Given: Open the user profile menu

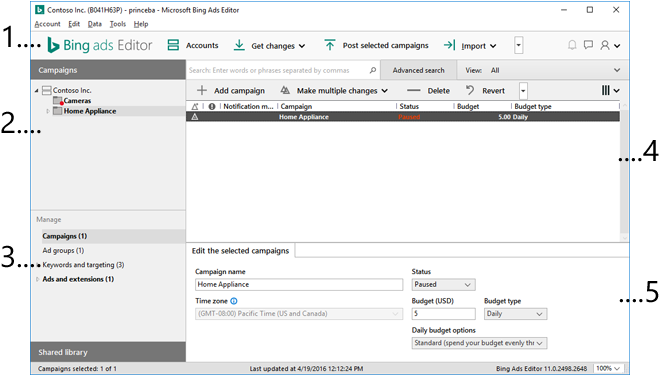Looking at the screenshot, I should [610, 45].
